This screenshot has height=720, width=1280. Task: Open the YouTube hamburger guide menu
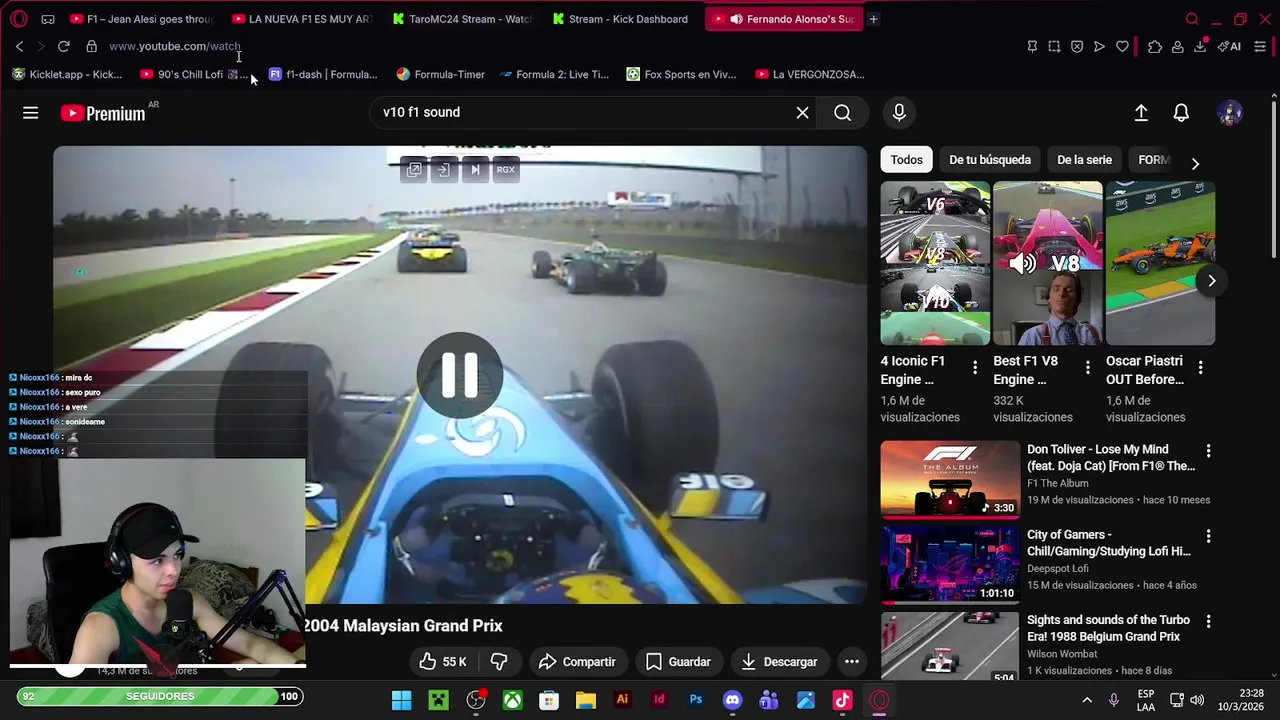[x=31, y=113]
